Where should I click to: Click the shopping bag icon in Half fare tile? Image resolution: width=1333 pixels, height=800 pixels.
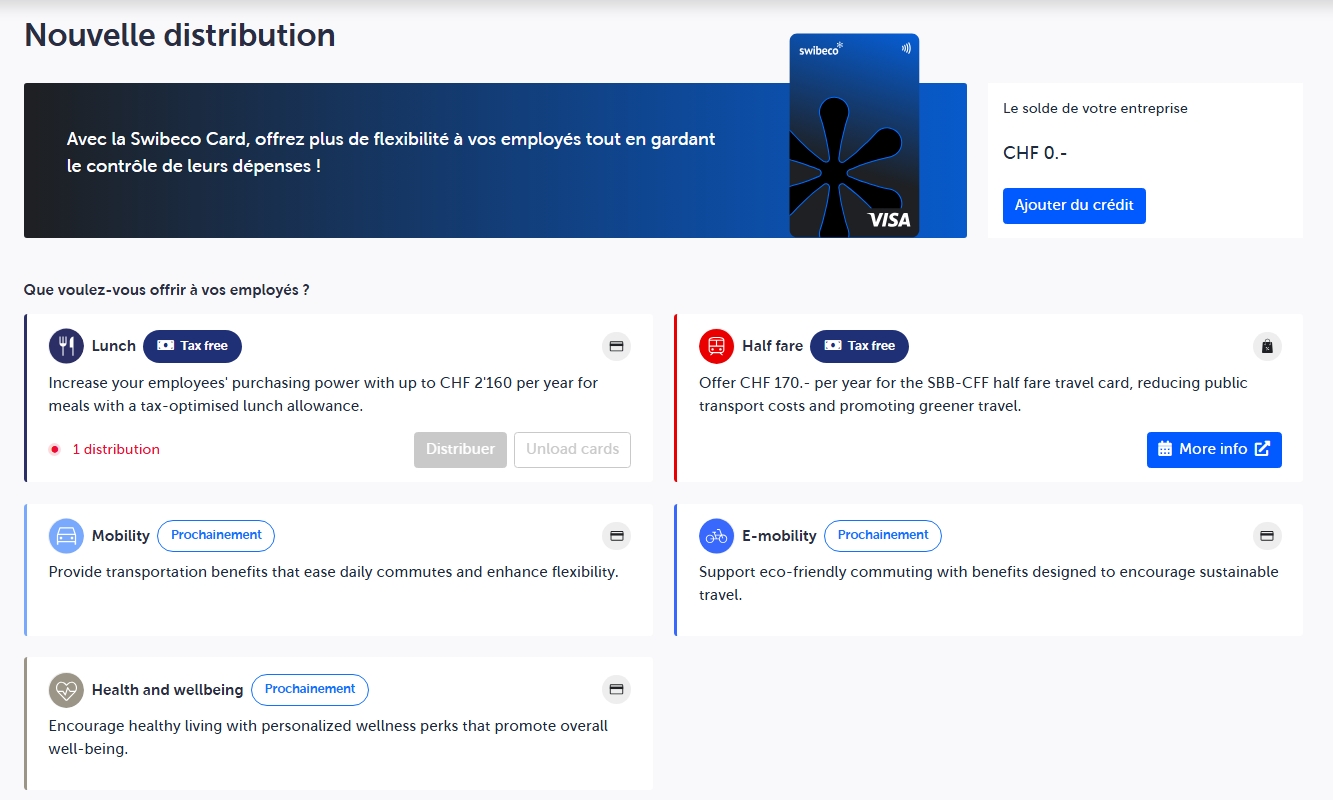[x=1267, y=346]
